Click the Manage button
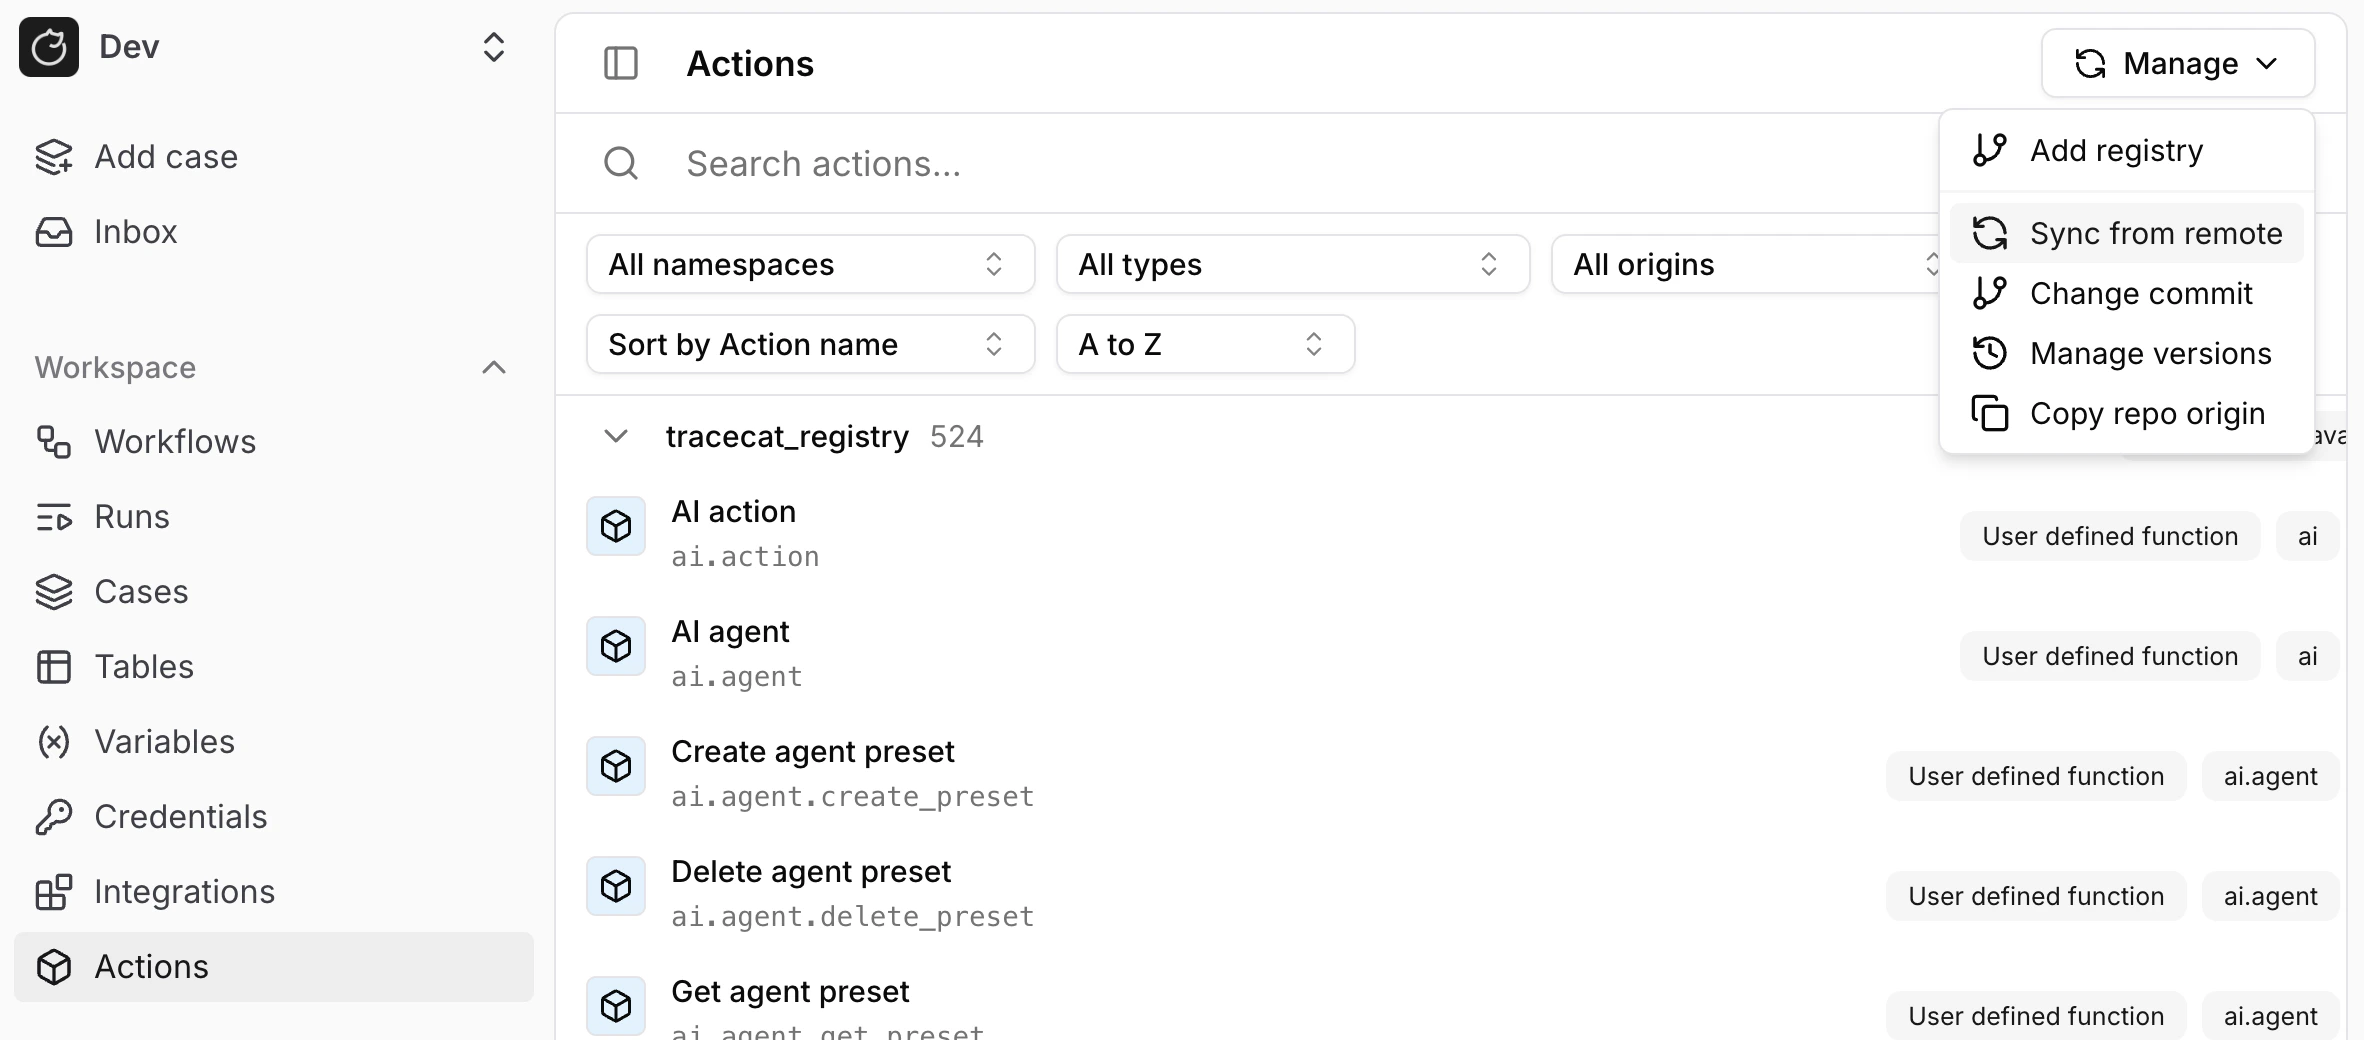Viewport: 2364px width, 1040px height. (x=2177, y=63)
